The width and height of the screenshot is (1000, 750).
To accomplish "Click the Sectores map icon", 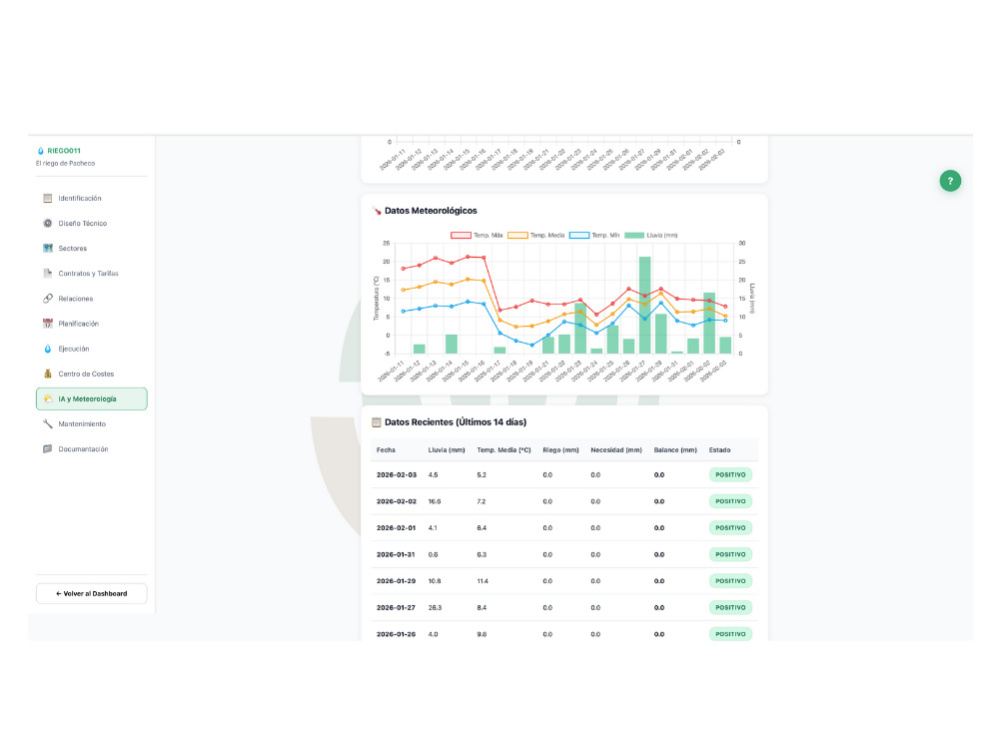I will (48, 248).
